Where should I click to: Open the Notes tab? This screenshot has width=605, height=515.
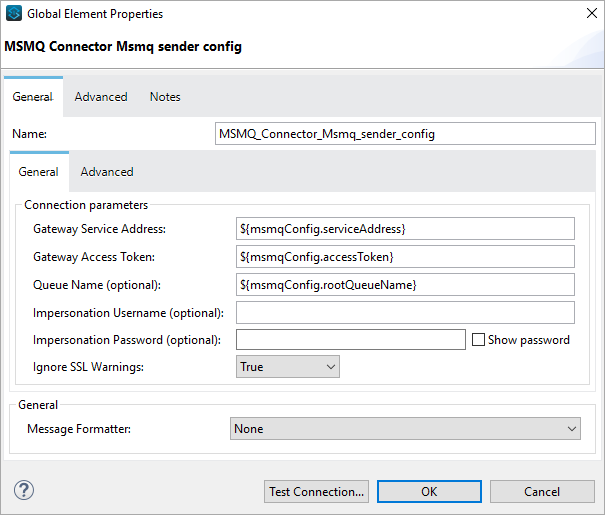pyautogui.click(x=165, y=97)
